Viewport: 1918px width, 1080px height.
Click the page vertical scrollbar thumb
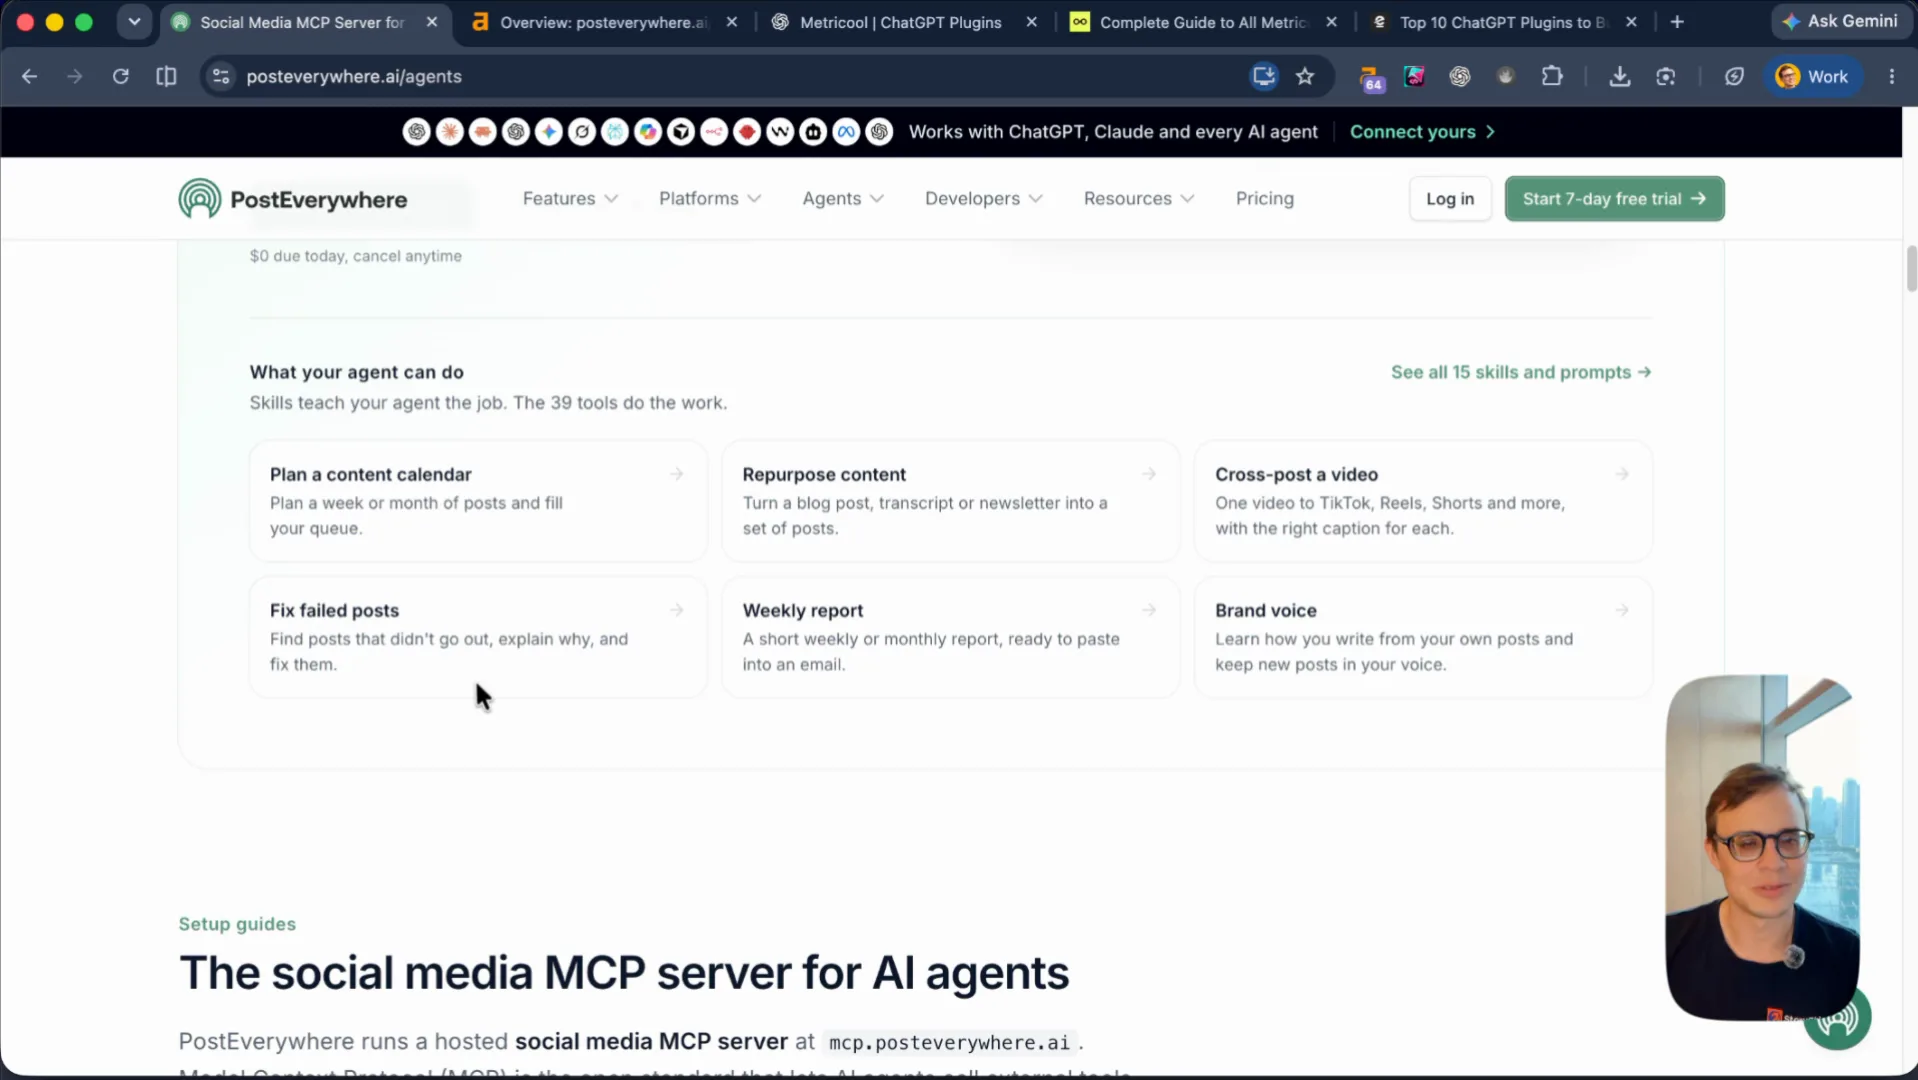(x=1912, y=268)
